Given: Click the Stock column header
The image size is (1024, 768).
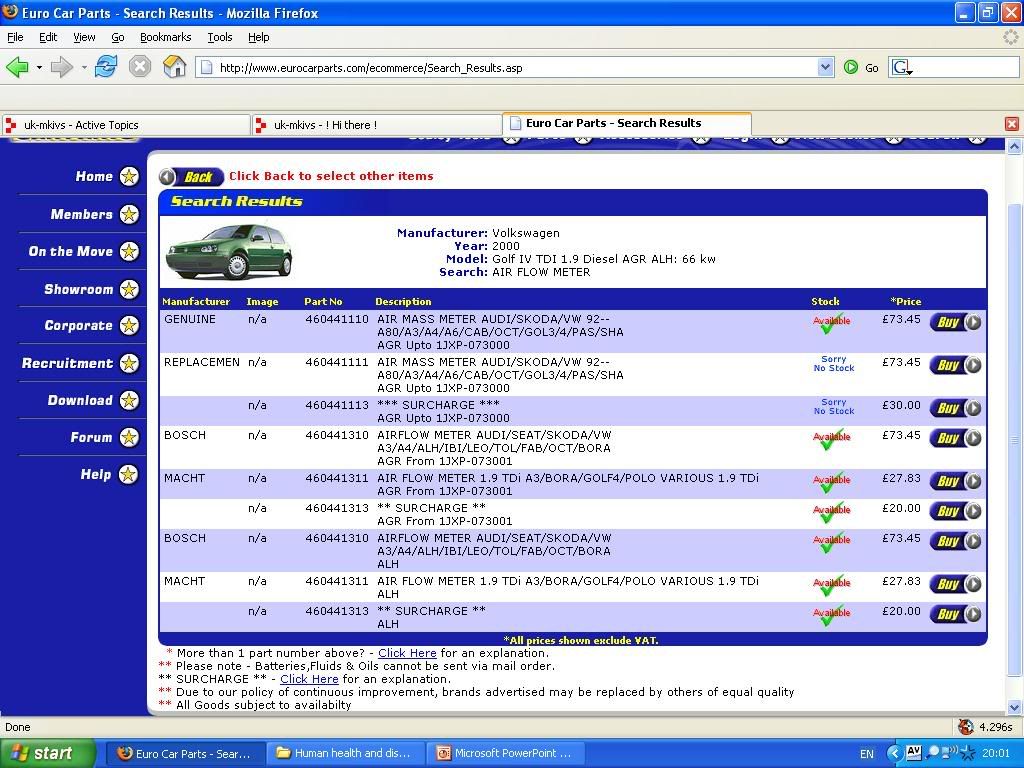Looking at the screenshot, I should point(825,302).
